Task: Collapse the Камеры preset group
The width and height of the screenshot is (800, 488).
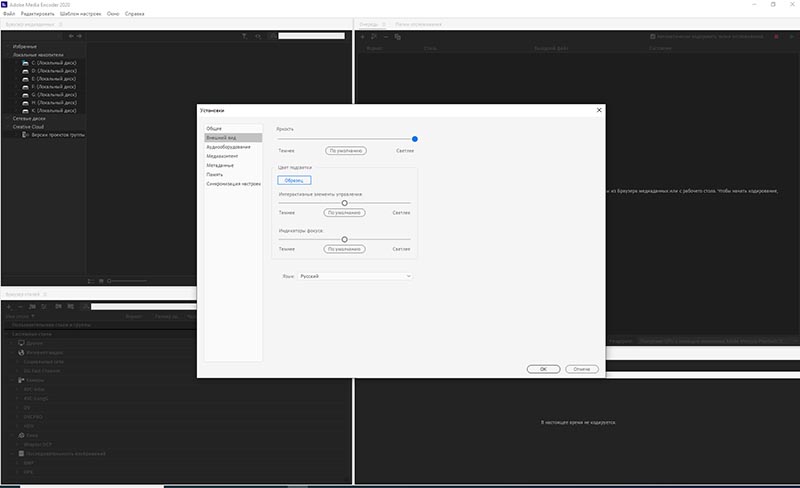Action: (x=12, y=380)
